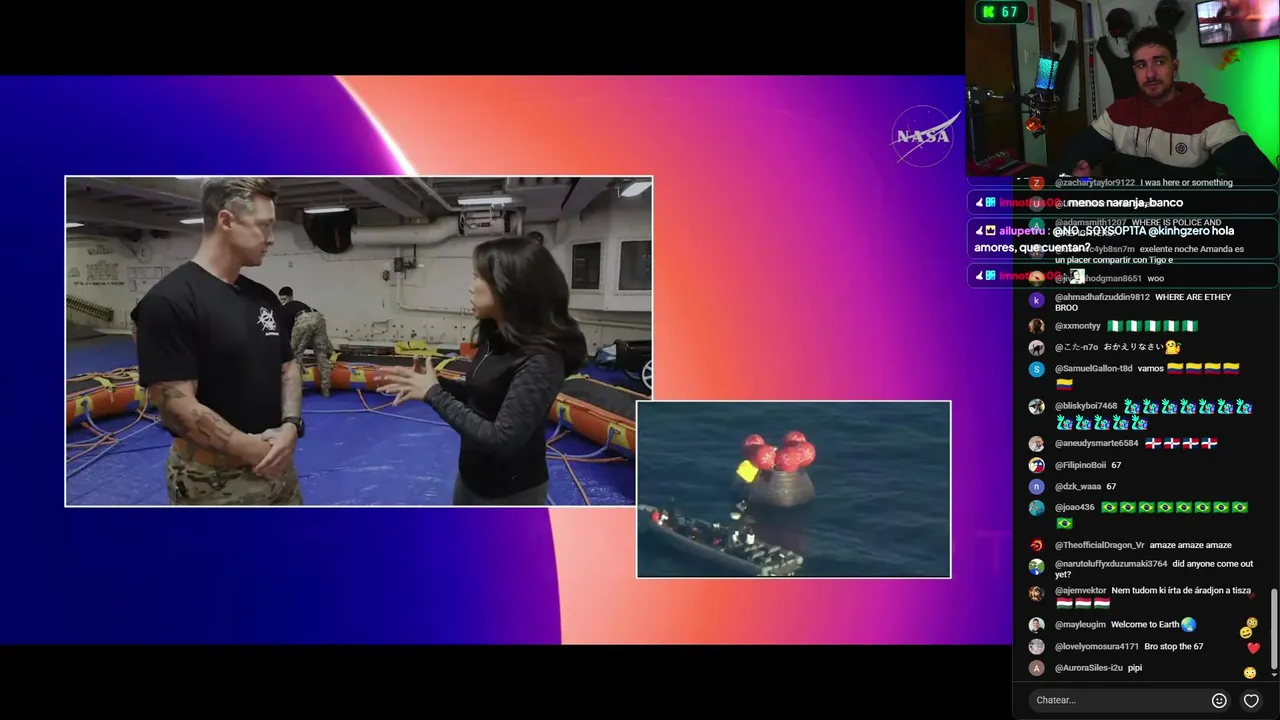The width and height of the screenshot is (1280, 720).
Task: Click @ahmadhafizuddin9812's avatar
Action: tap(1036, 300)
